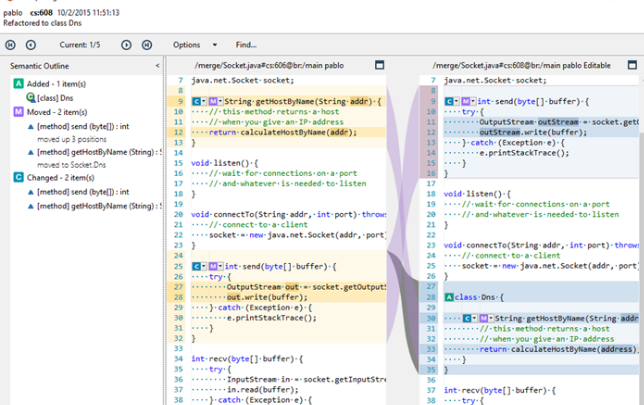Jump to the last difference

[147, 45]
